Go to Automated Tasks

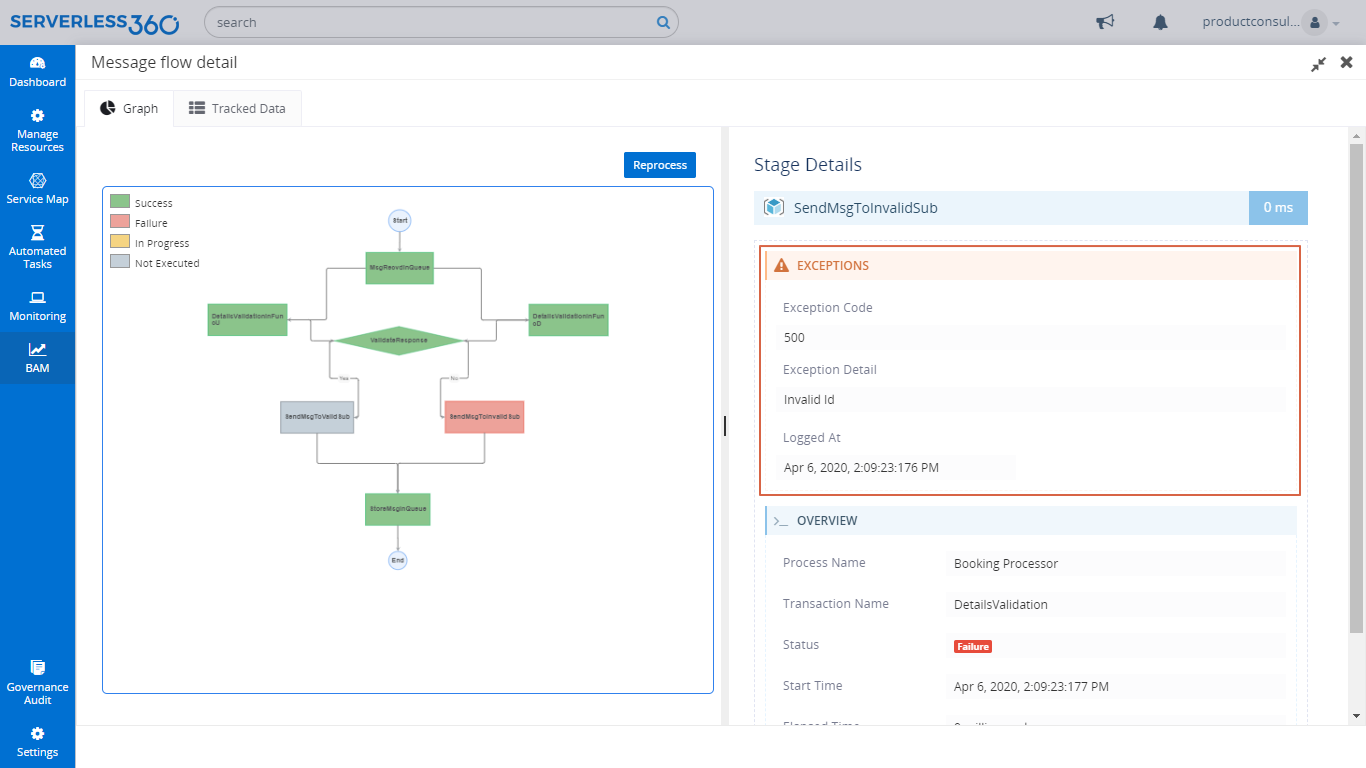(x=37, y=247)
